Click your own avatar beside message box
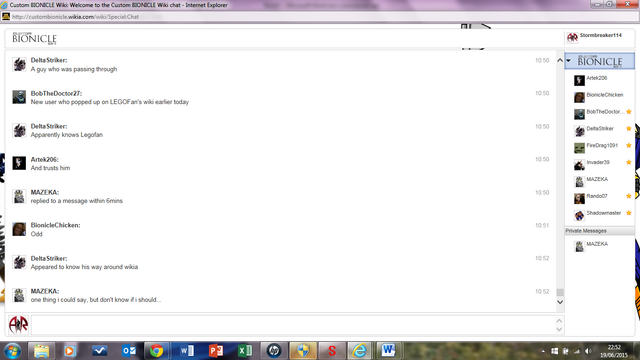Image resolution: width=640 pixels, height=360 pixels. point(18,325)
